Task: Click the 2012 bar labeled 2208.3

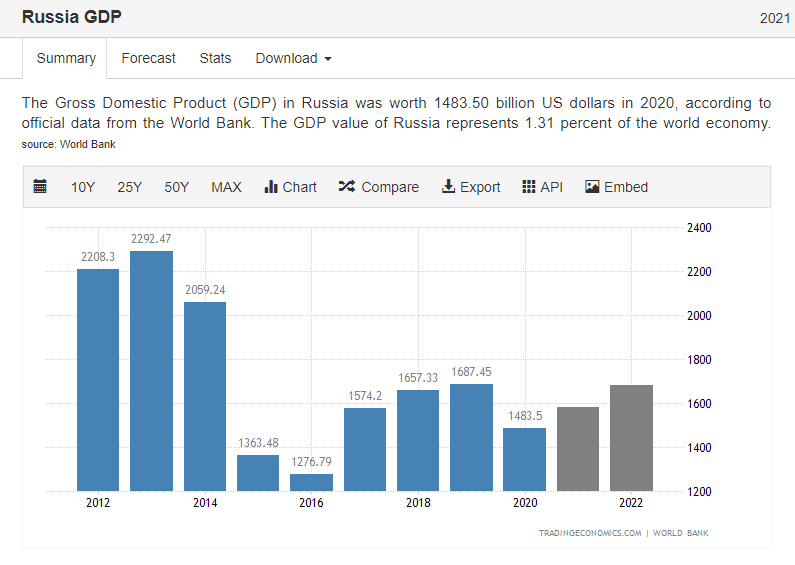Action: 98,380
